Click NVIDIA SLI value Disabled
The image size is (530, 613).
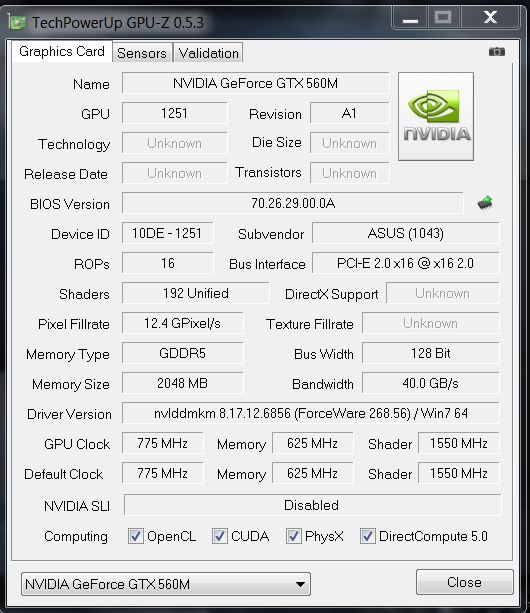tap(312, 505)
